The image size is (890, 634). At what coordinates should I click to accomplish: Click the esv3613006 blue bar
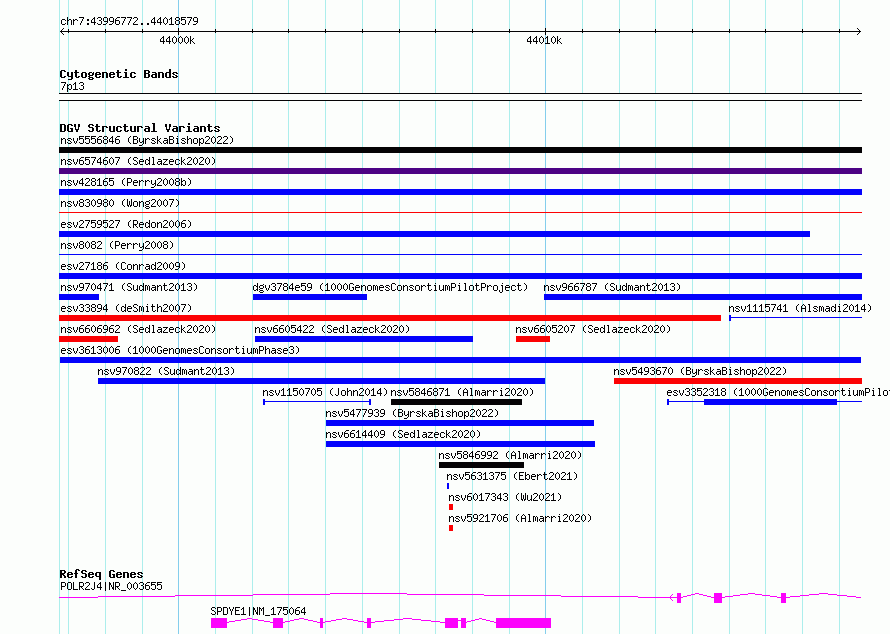pos(460,360)
